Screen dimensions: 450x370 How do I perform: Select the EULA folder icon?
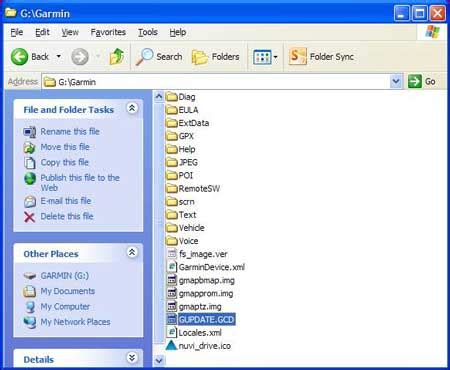(x=172, y=110)
